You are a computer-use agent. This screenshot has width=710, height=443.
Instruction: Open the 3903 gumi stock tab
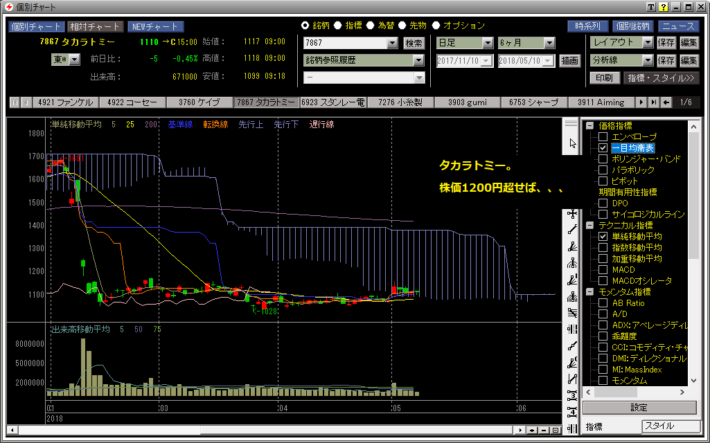[467, 102]
